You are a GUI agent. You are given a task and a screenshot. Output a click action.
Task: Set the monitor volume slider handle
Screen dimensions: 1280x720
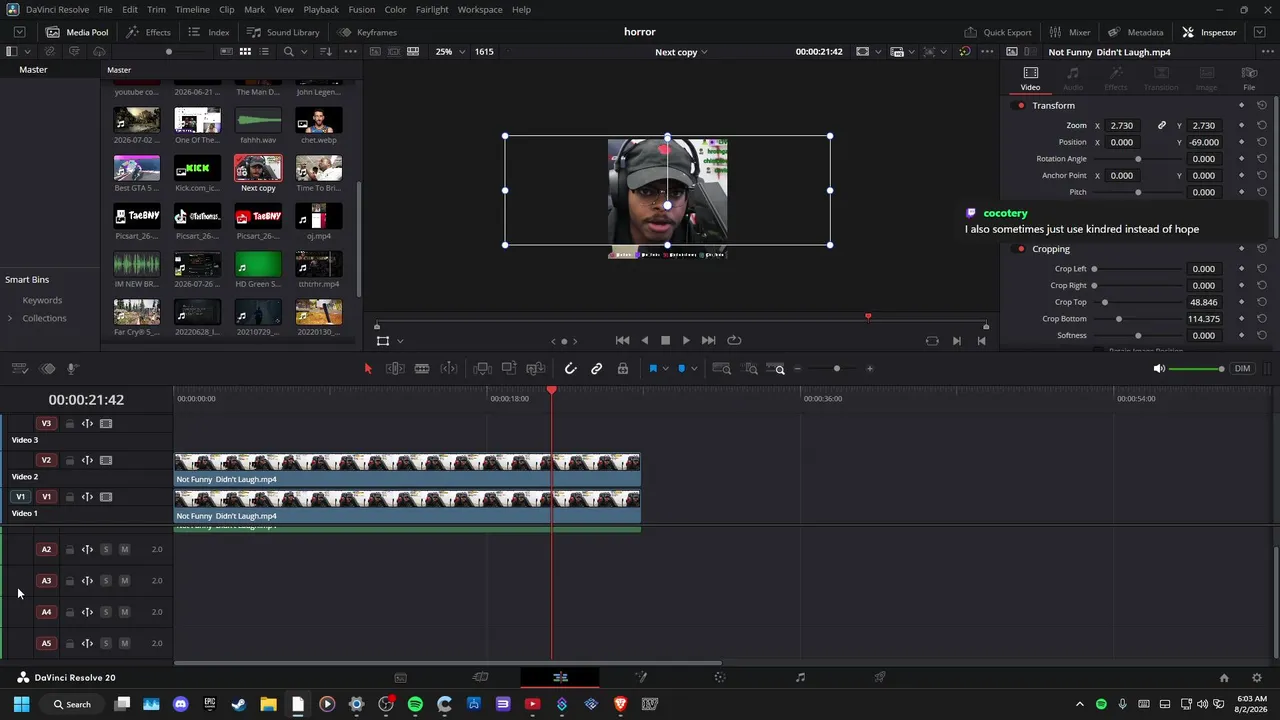pos(1221,369)
